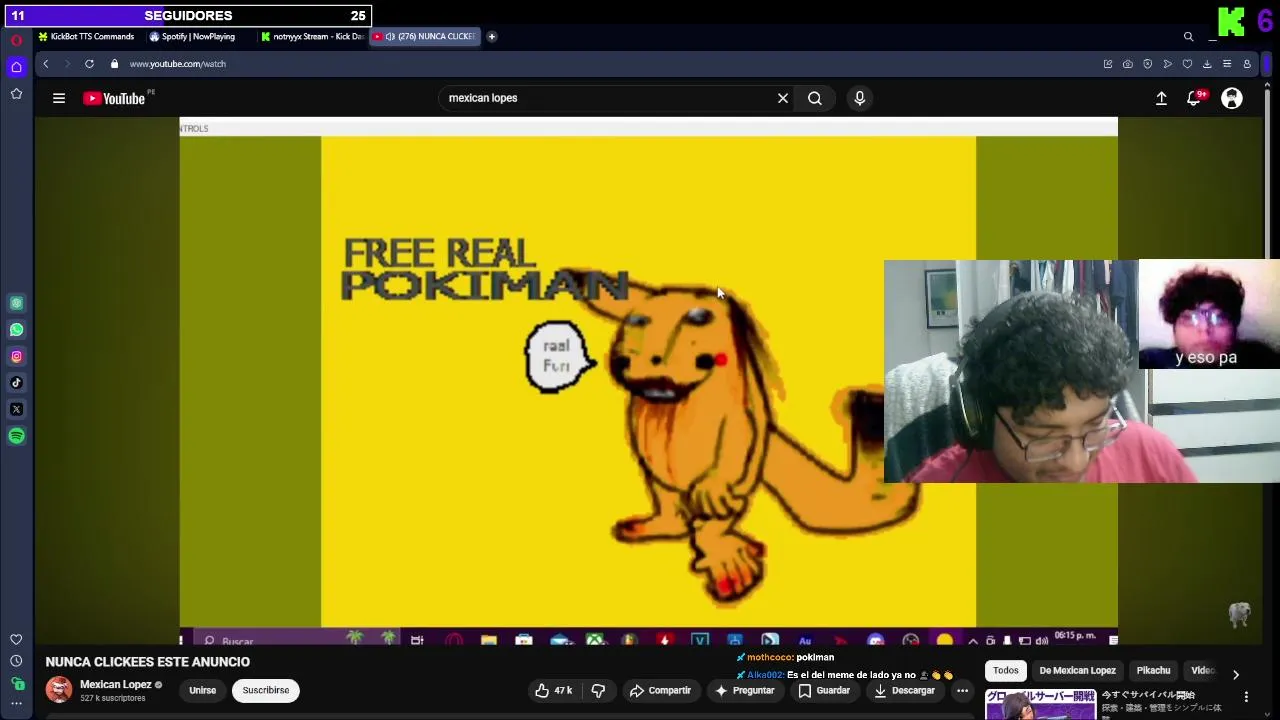Open Instagram from the Opera sidebar

[x=16, y=356]
